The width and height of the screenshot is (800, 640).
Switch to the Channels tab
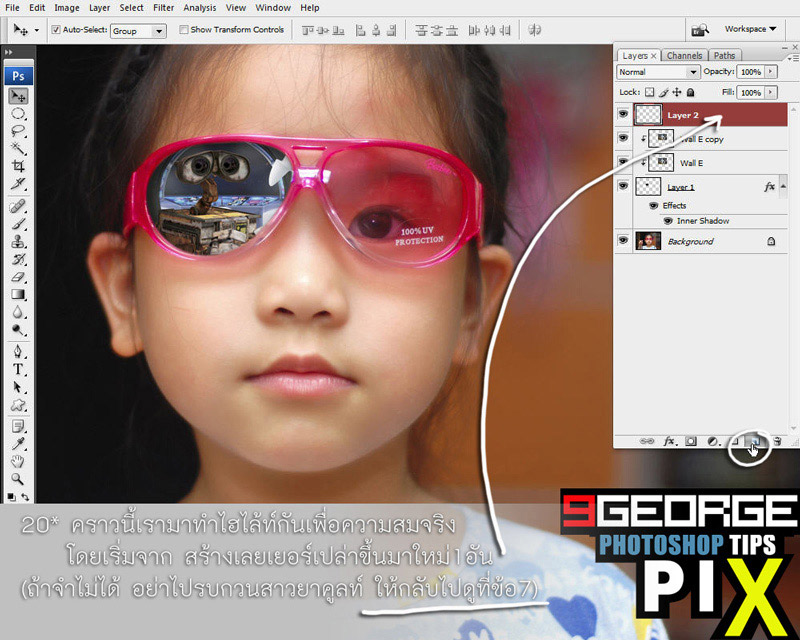[684, 56]
